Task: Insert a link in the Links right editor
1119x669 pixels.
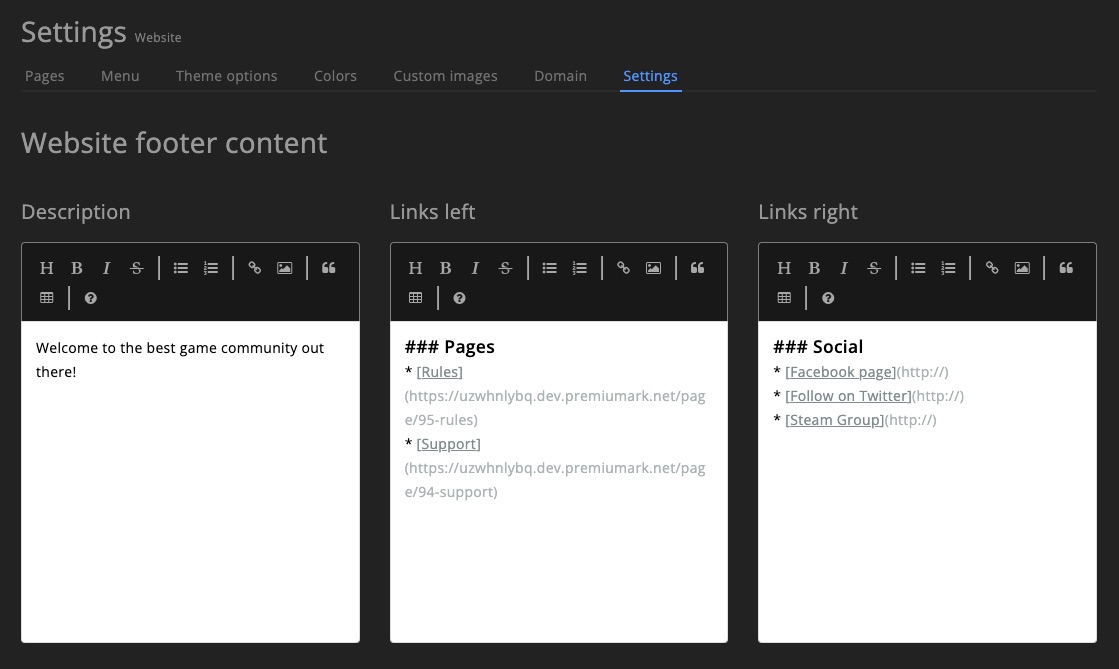Action: (992, 267)
